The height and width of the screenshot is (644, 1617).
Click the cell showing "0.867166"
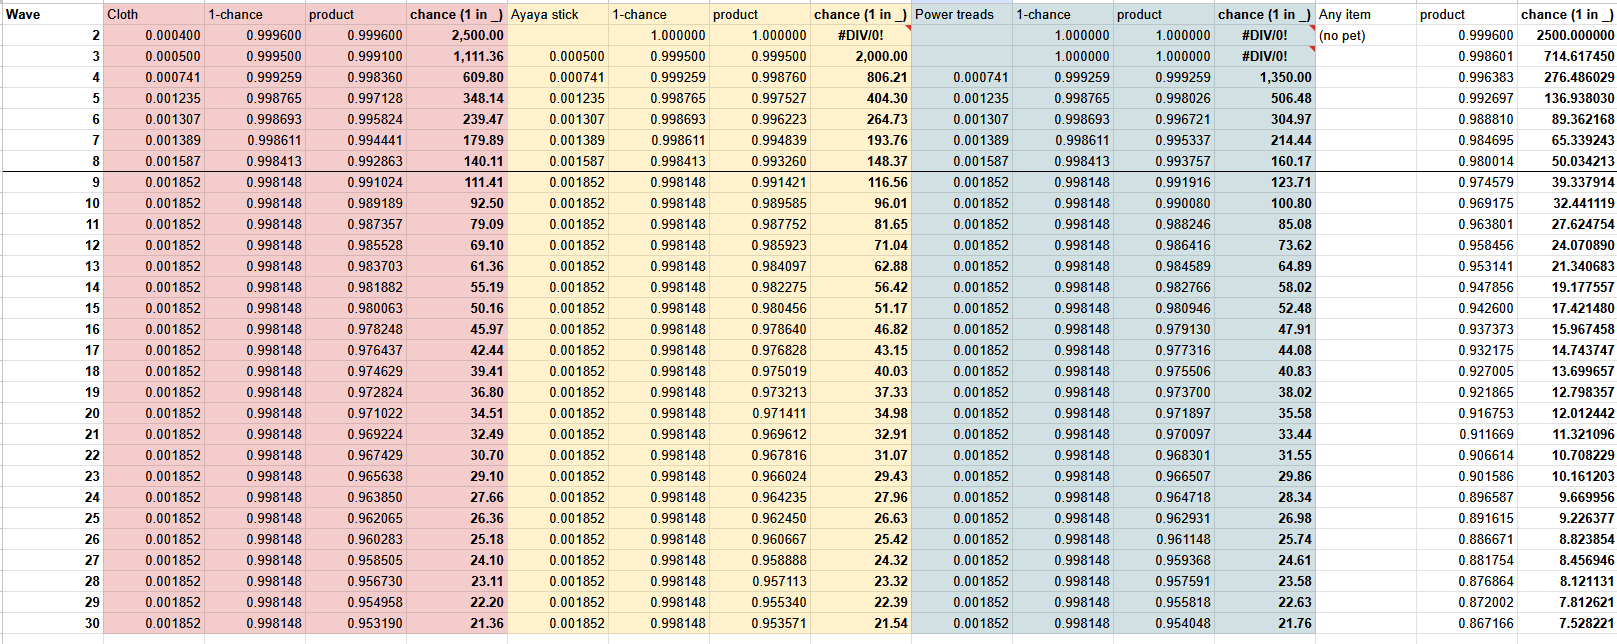tap(1467, 623)
